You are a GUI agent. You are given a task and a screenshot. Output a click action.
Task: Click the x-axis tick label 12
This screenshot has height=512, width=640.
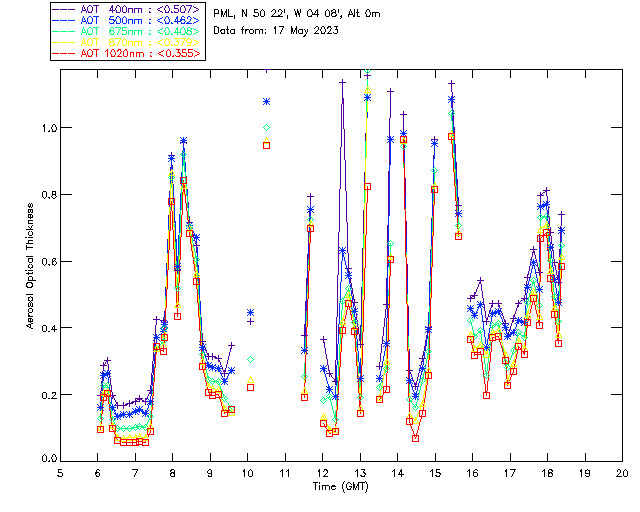pyautogui.click(x=322, y=472)
